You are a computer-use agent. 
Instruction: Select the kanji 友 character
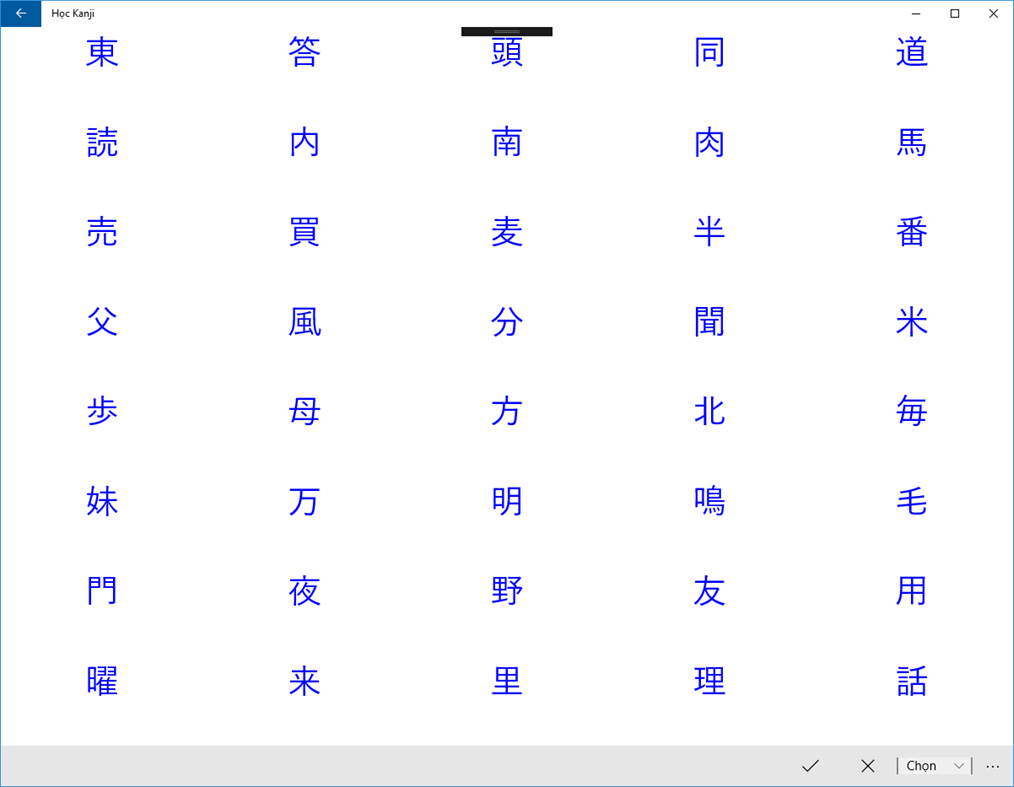click(709, 591)
